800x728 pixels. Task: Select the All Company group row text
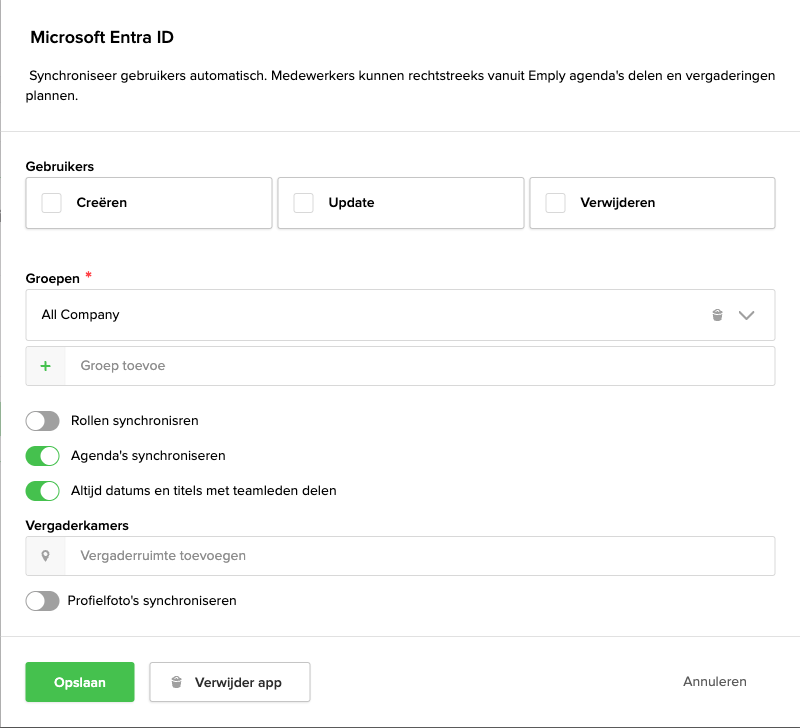[80, 315]
